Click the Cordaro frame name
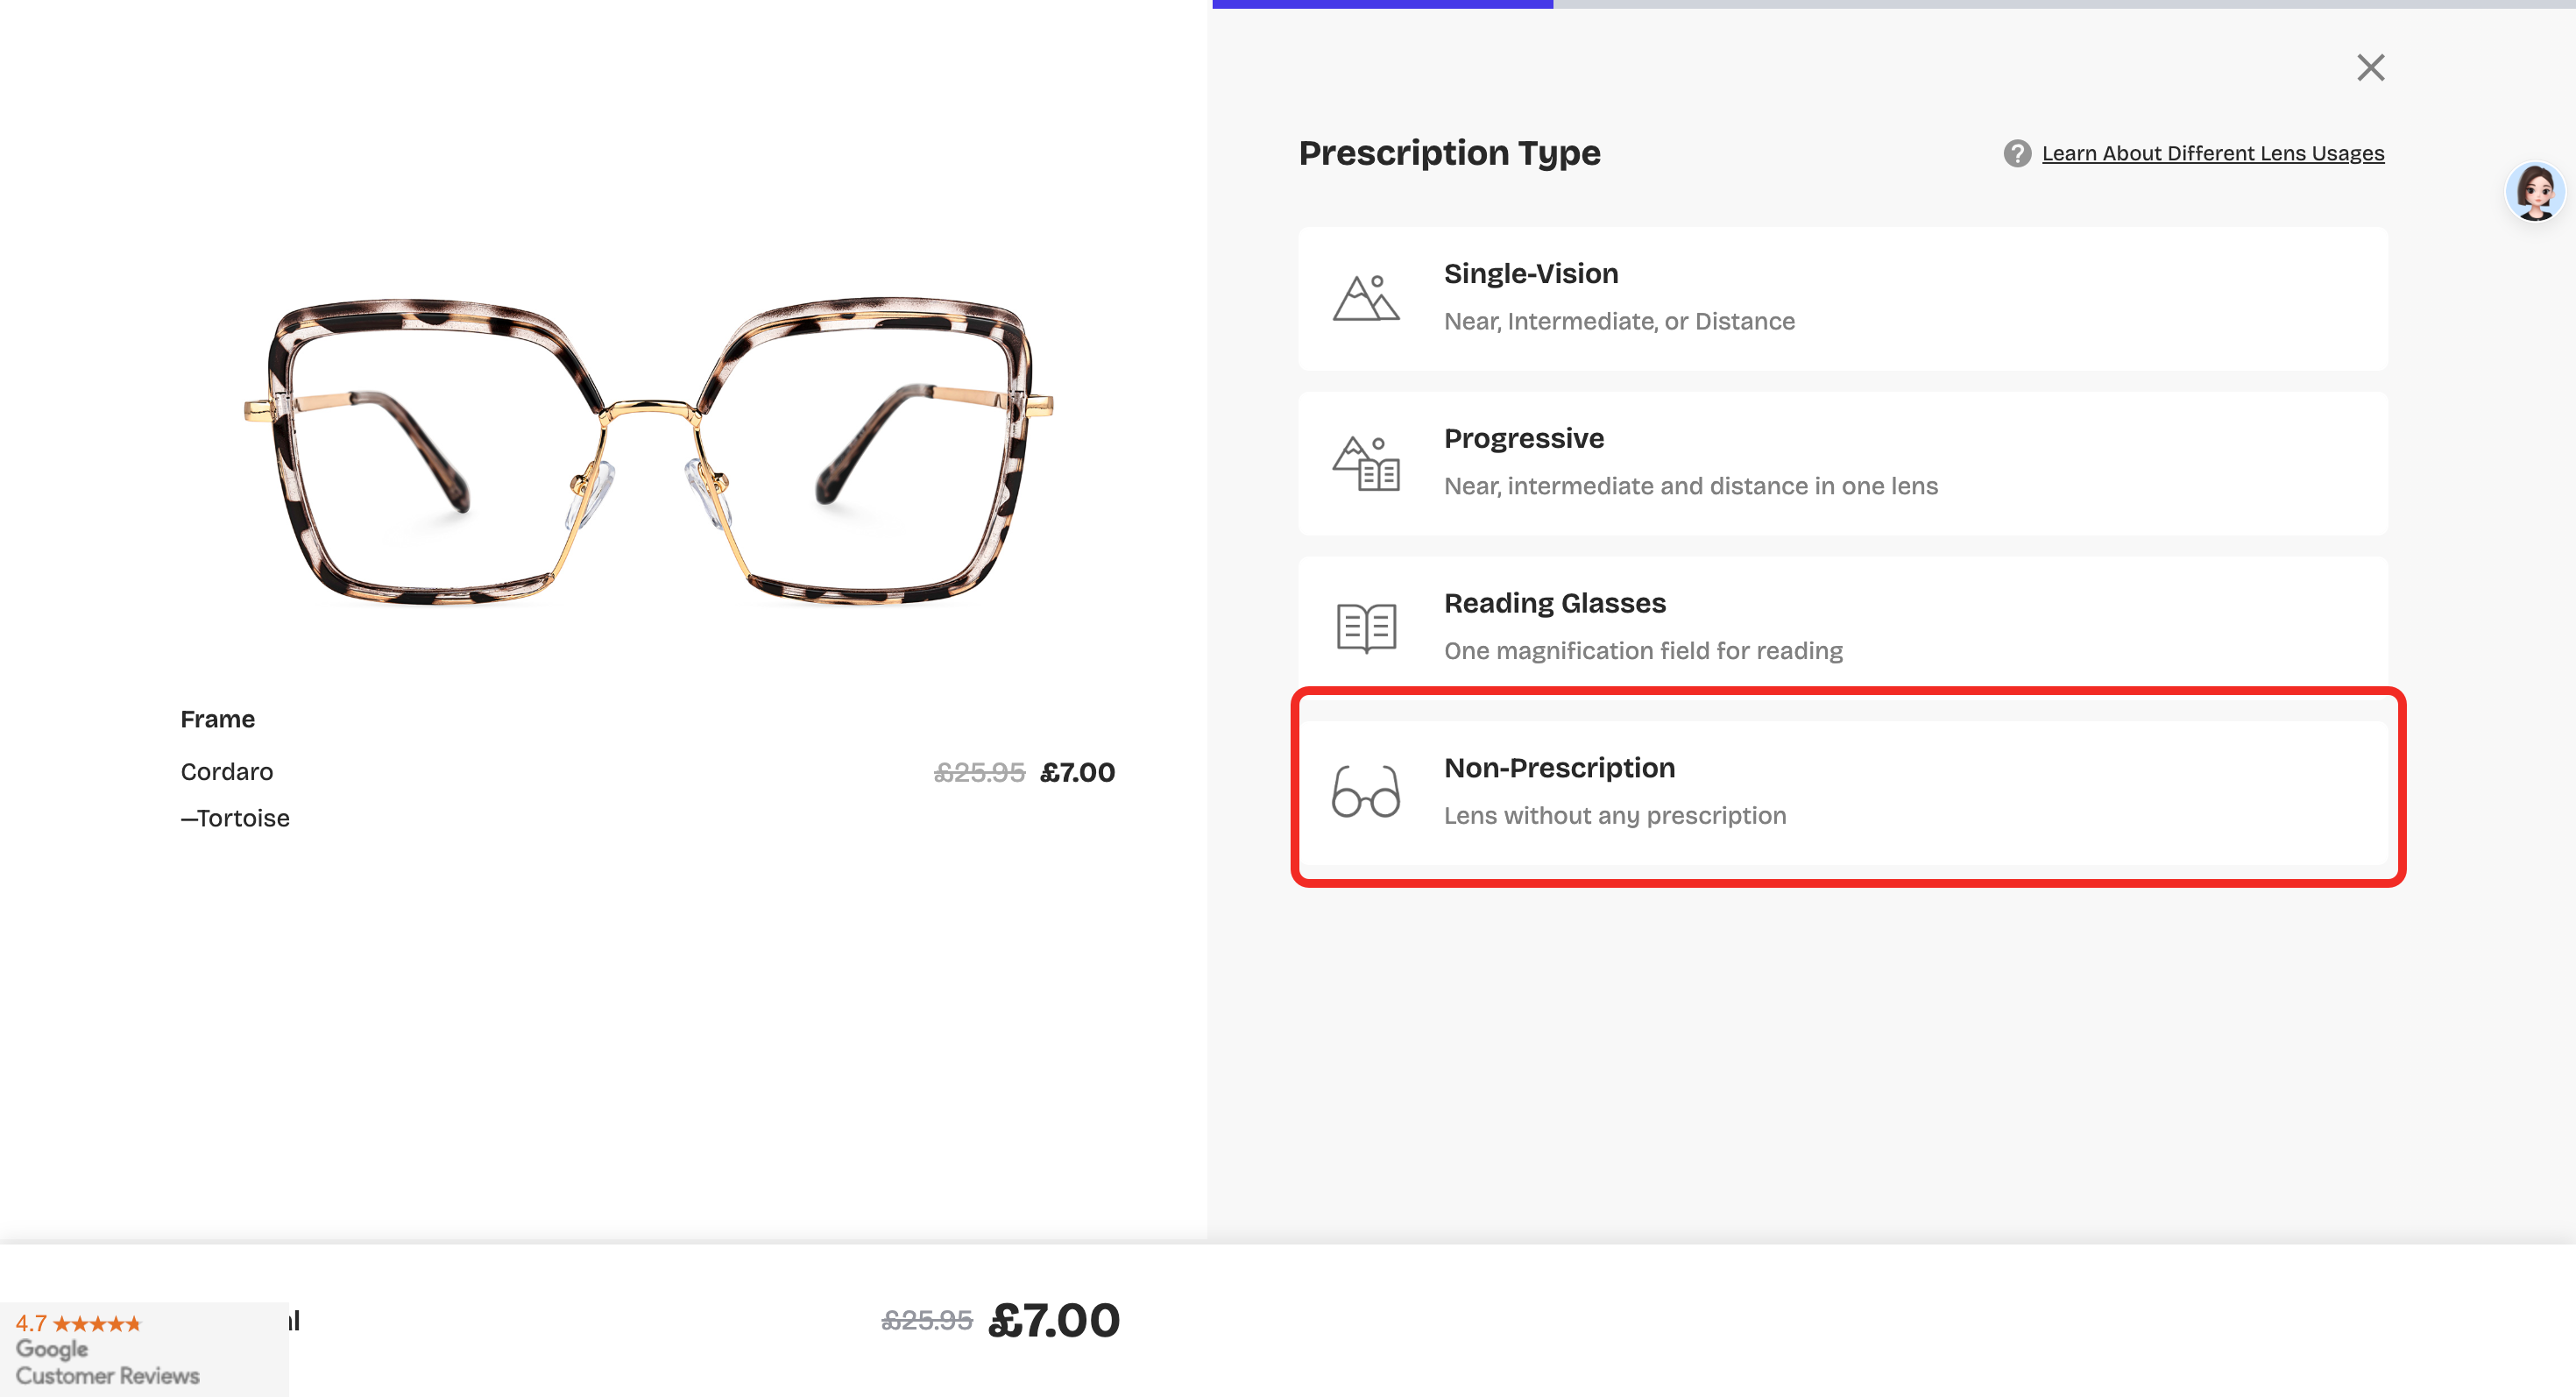The height and width of the screenshot is (1397, 2576). pos(227,772)
